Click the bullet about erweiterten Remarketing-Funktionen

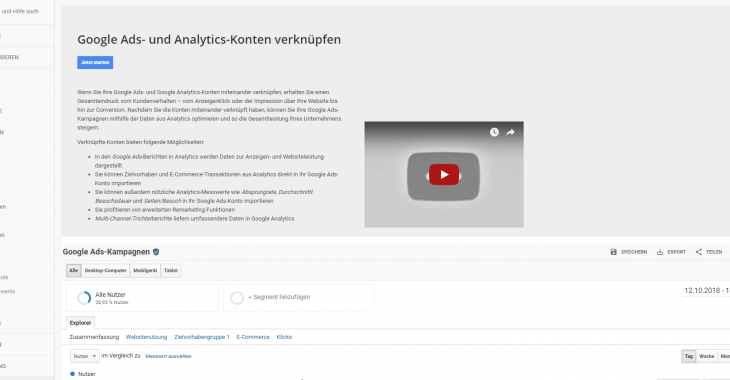click(165, 210)
